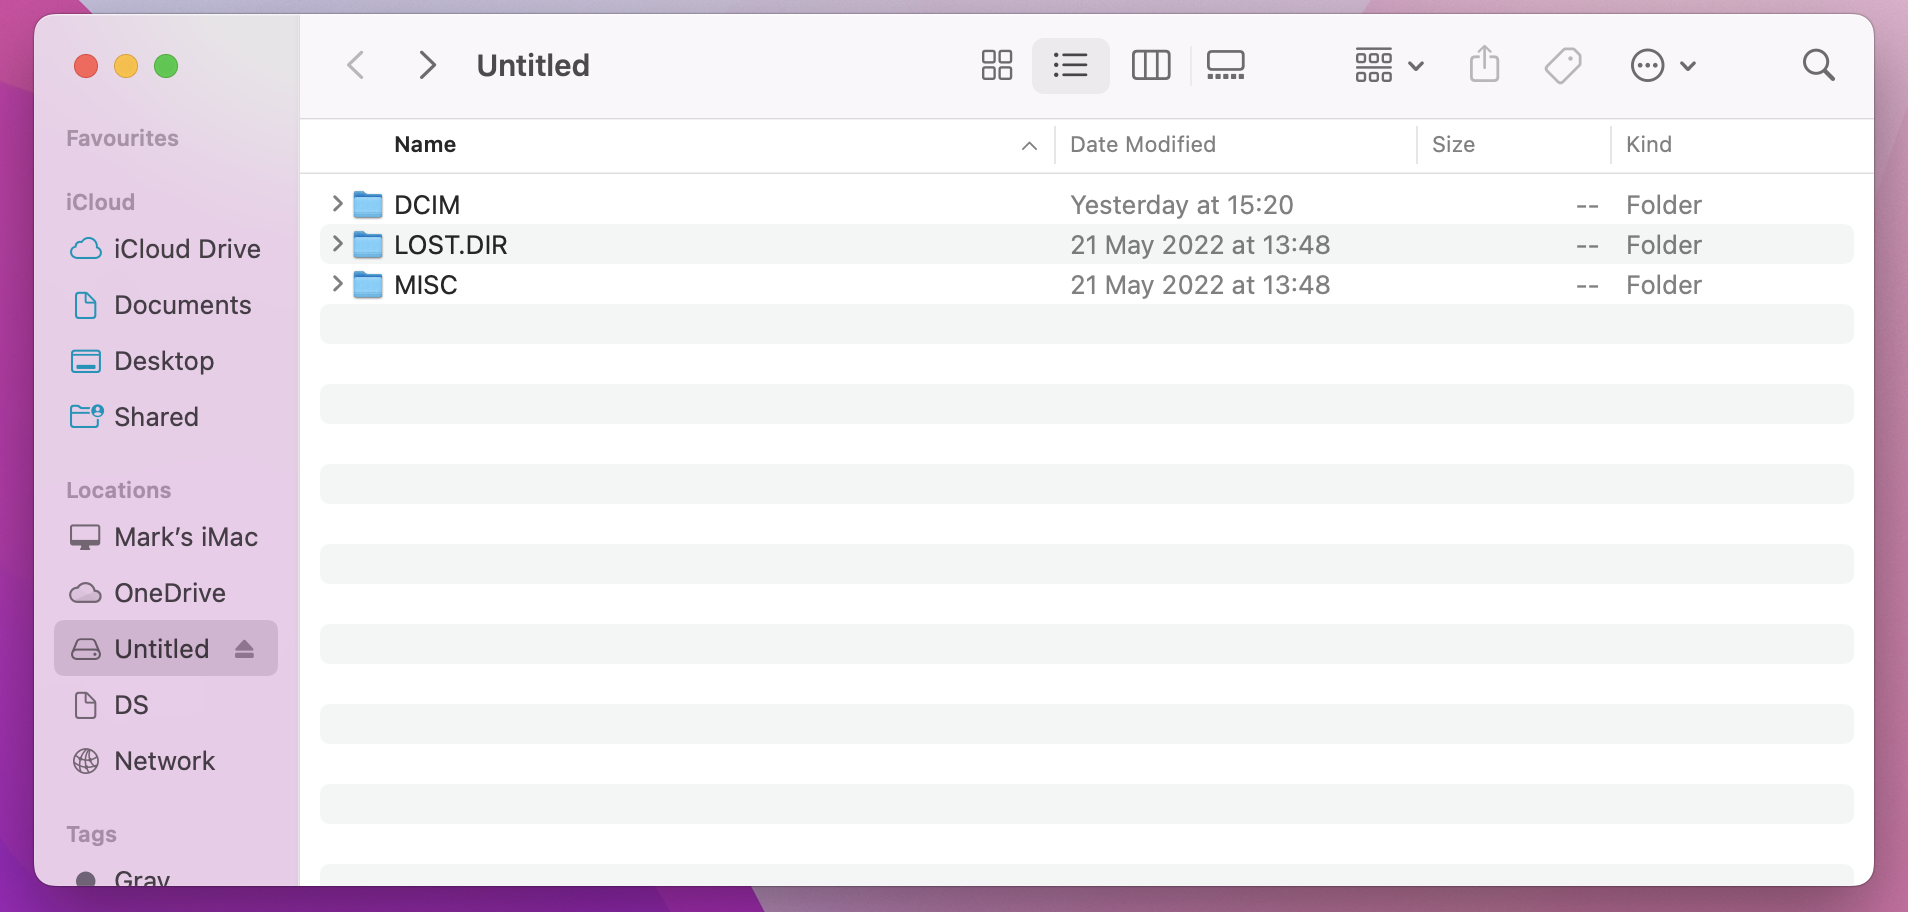This screenshot has height=912, width=1908.
Task: Switch to column view
Action: click(x=1150, y=66)
